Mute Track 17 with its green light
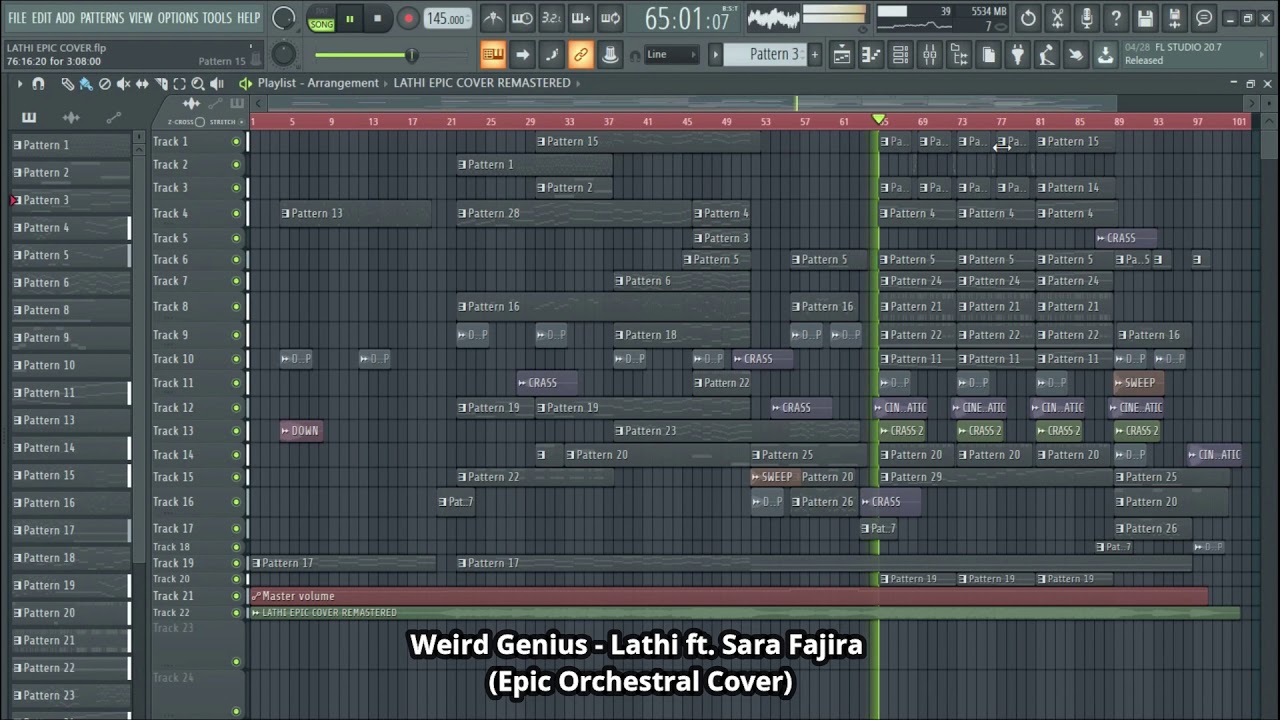The image size is (1280, 720). coord(236,529)
